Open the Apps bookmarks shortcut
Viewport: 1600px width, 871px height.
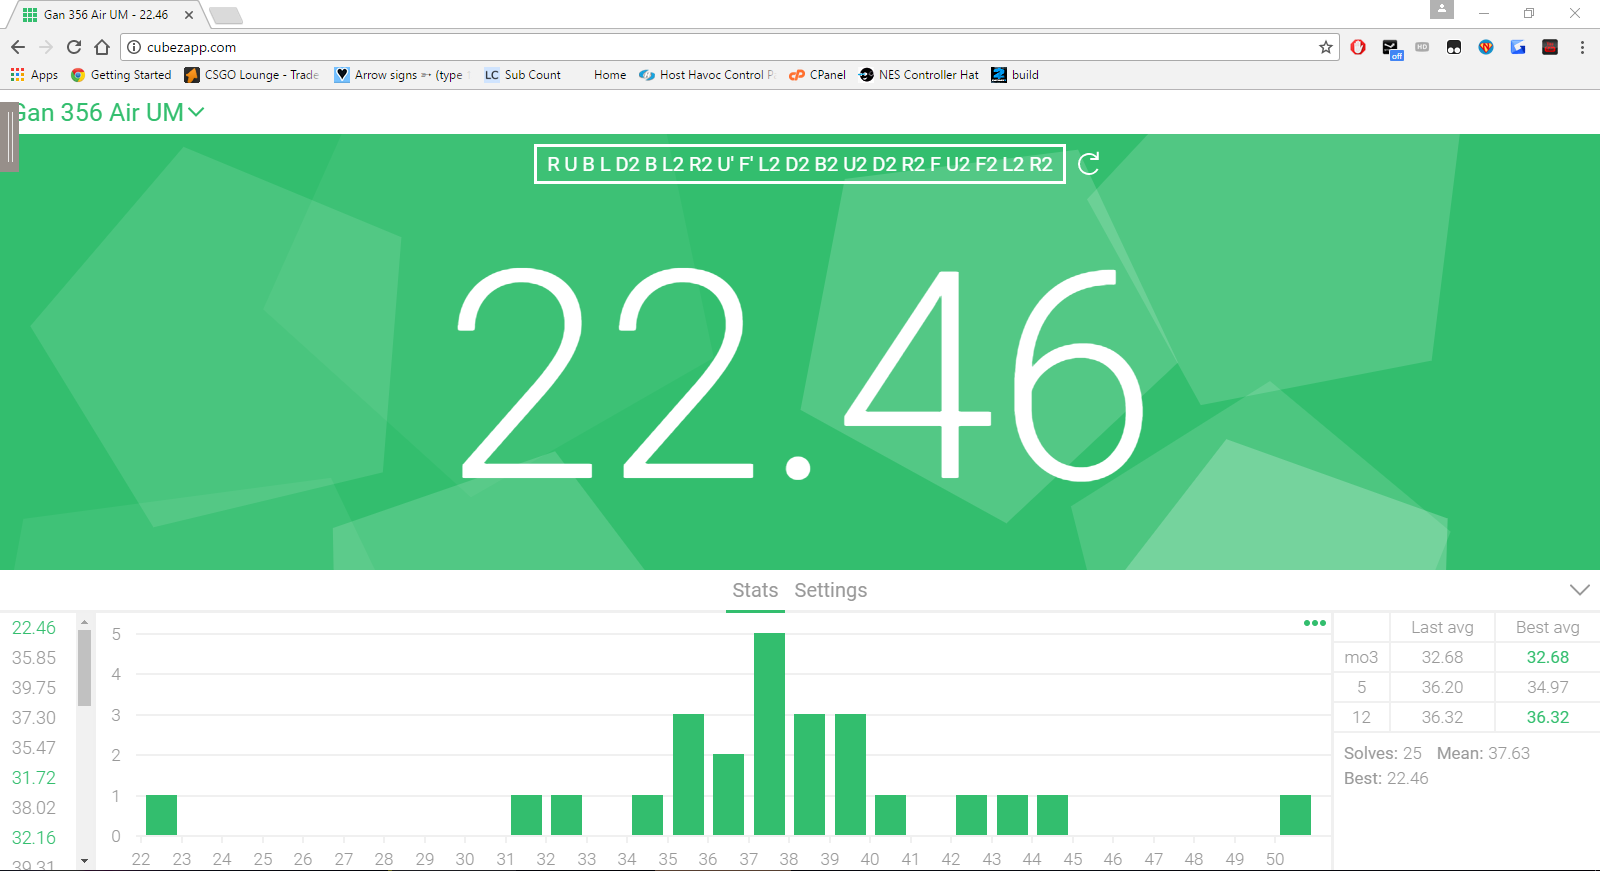(34, 75)
